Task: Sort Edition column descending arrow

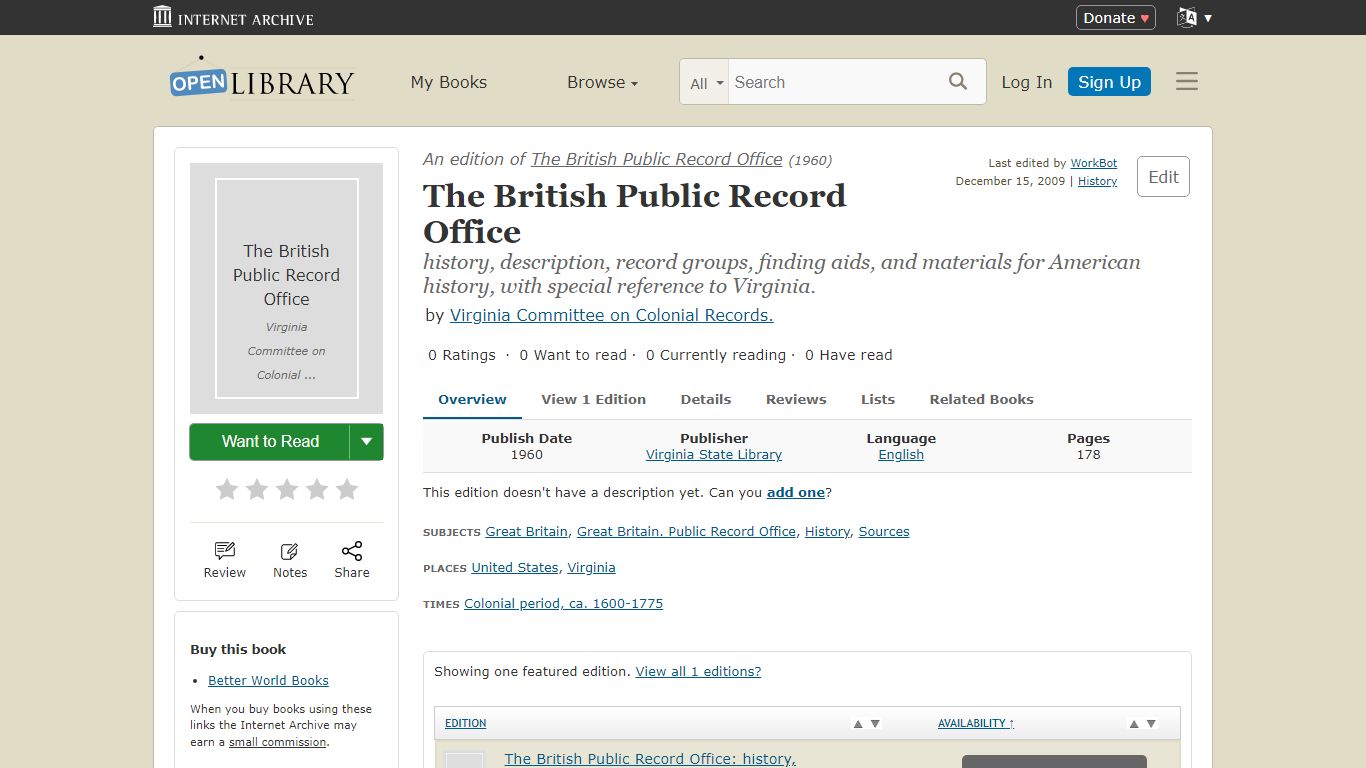Action: [875, 724]
